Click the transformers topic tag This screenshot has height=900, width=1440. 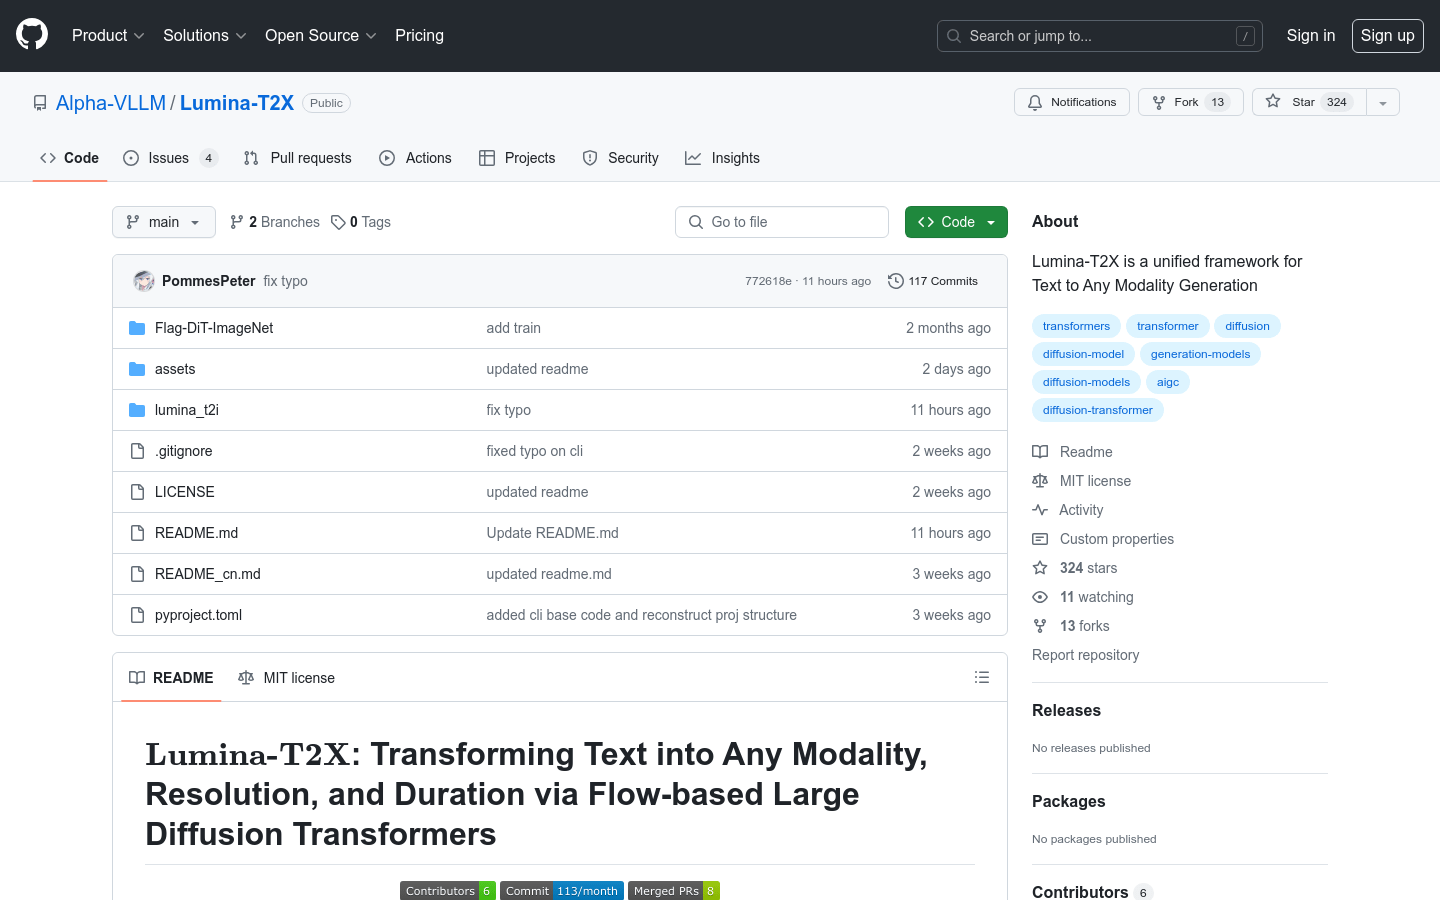coord(1076,326)
